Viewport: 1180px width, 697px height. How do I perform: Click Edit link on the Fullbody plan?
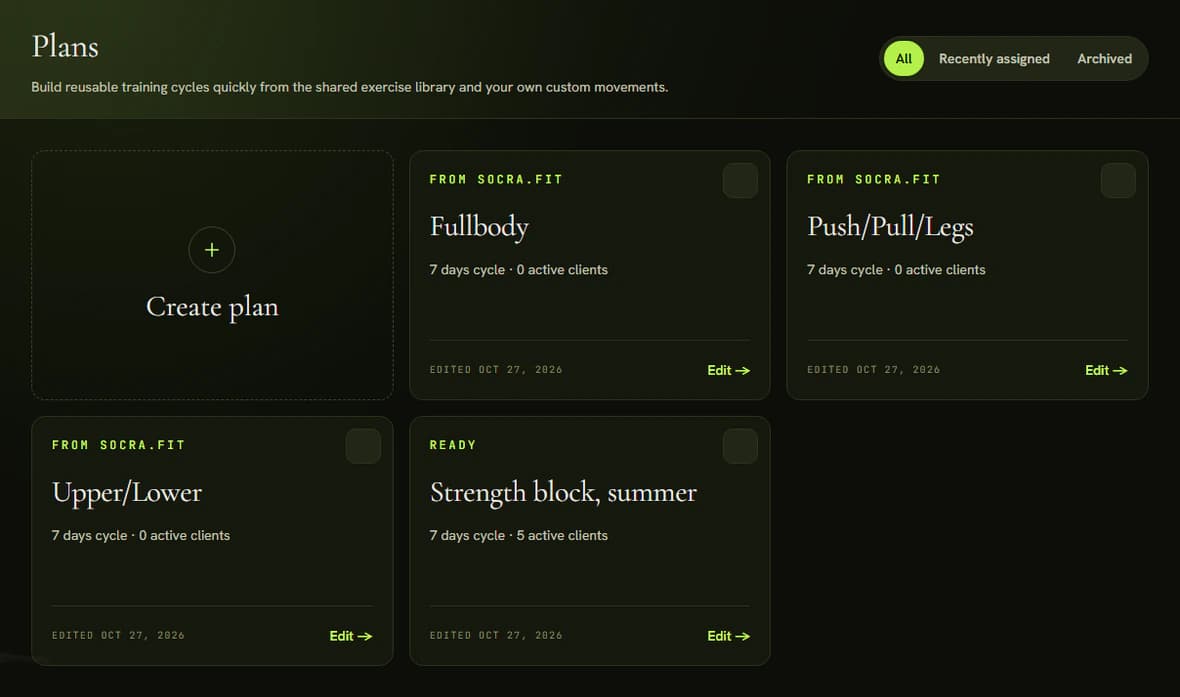pyautogui.click(x=728, y=370)
